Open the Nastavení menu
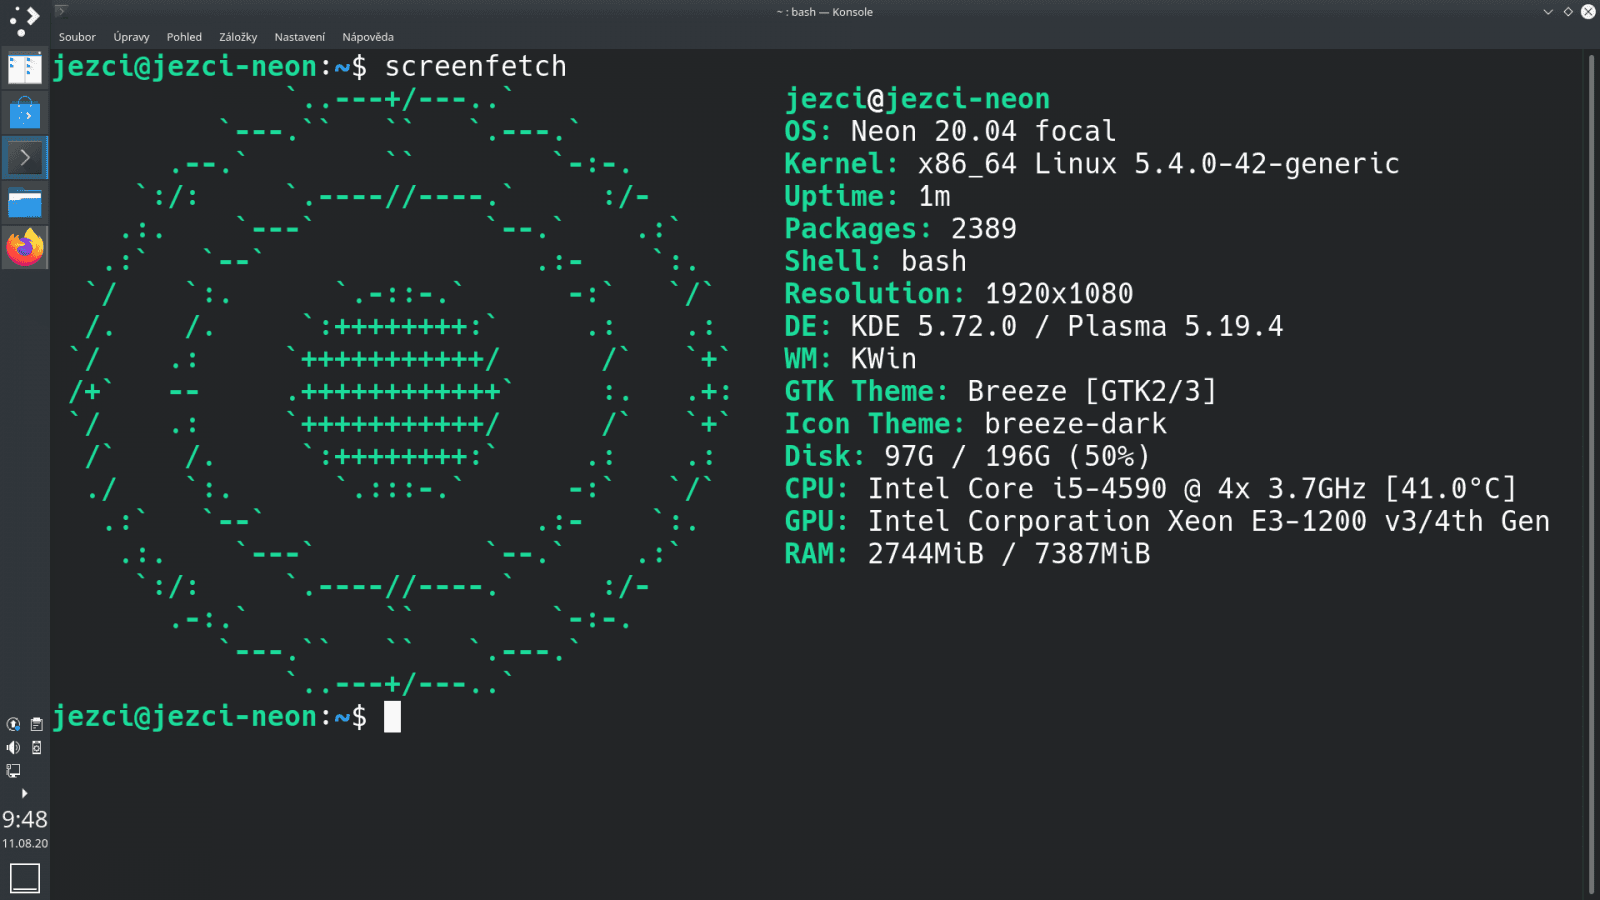Viewport: 1600px width, 900px height. (298, 36)
